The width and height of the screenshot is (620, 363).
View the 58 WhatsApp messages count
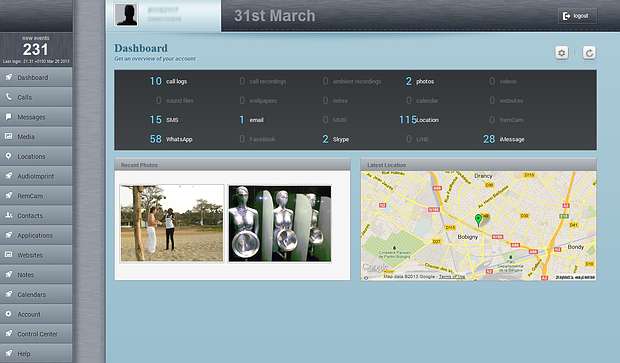coord(171,139)
